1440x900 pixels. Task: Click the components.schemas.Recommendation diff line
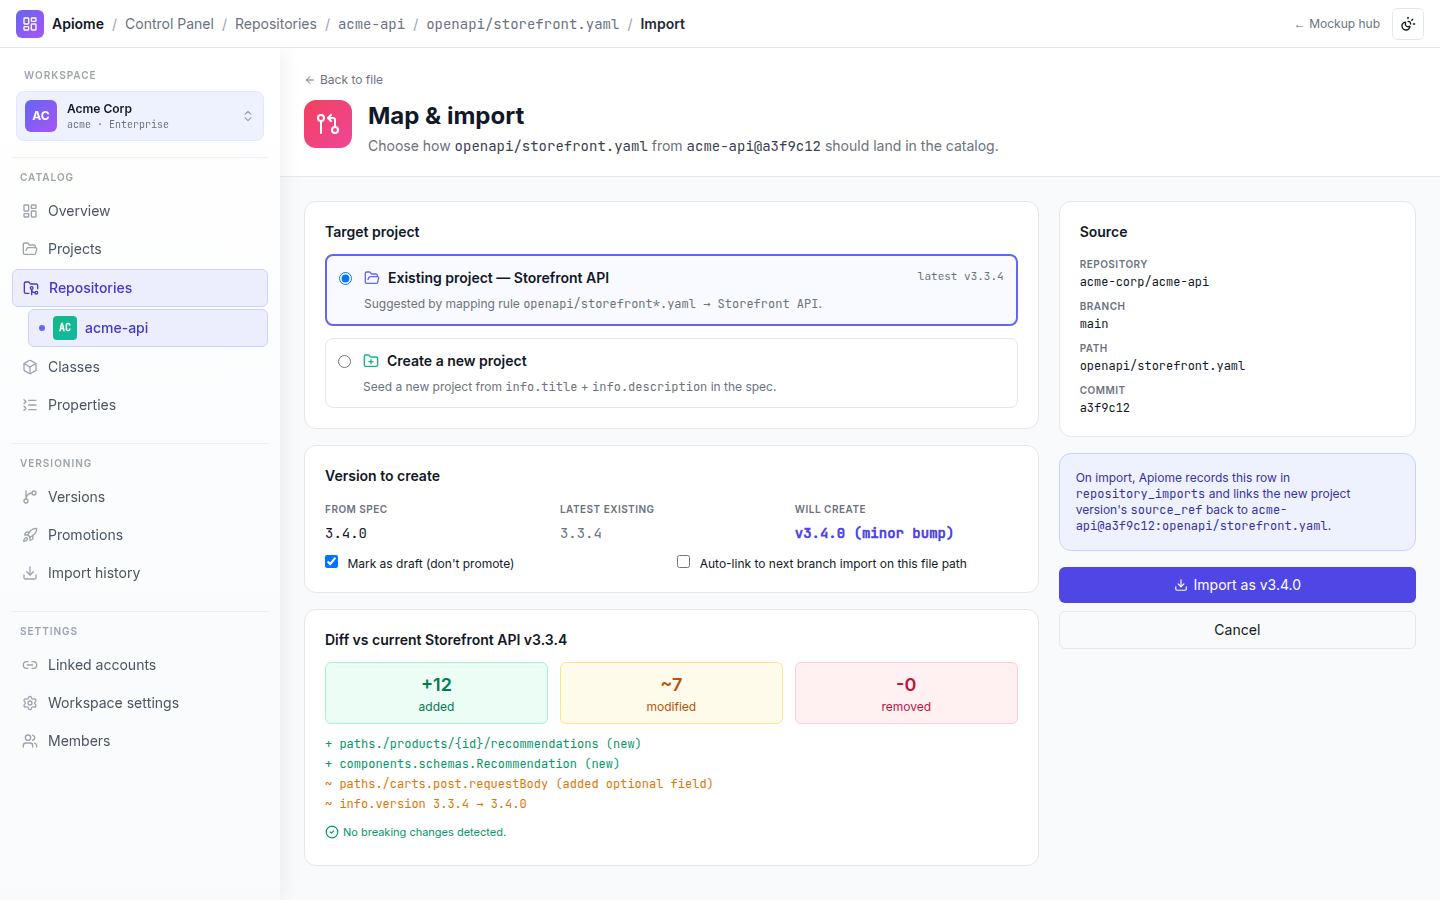pos(472,764)
